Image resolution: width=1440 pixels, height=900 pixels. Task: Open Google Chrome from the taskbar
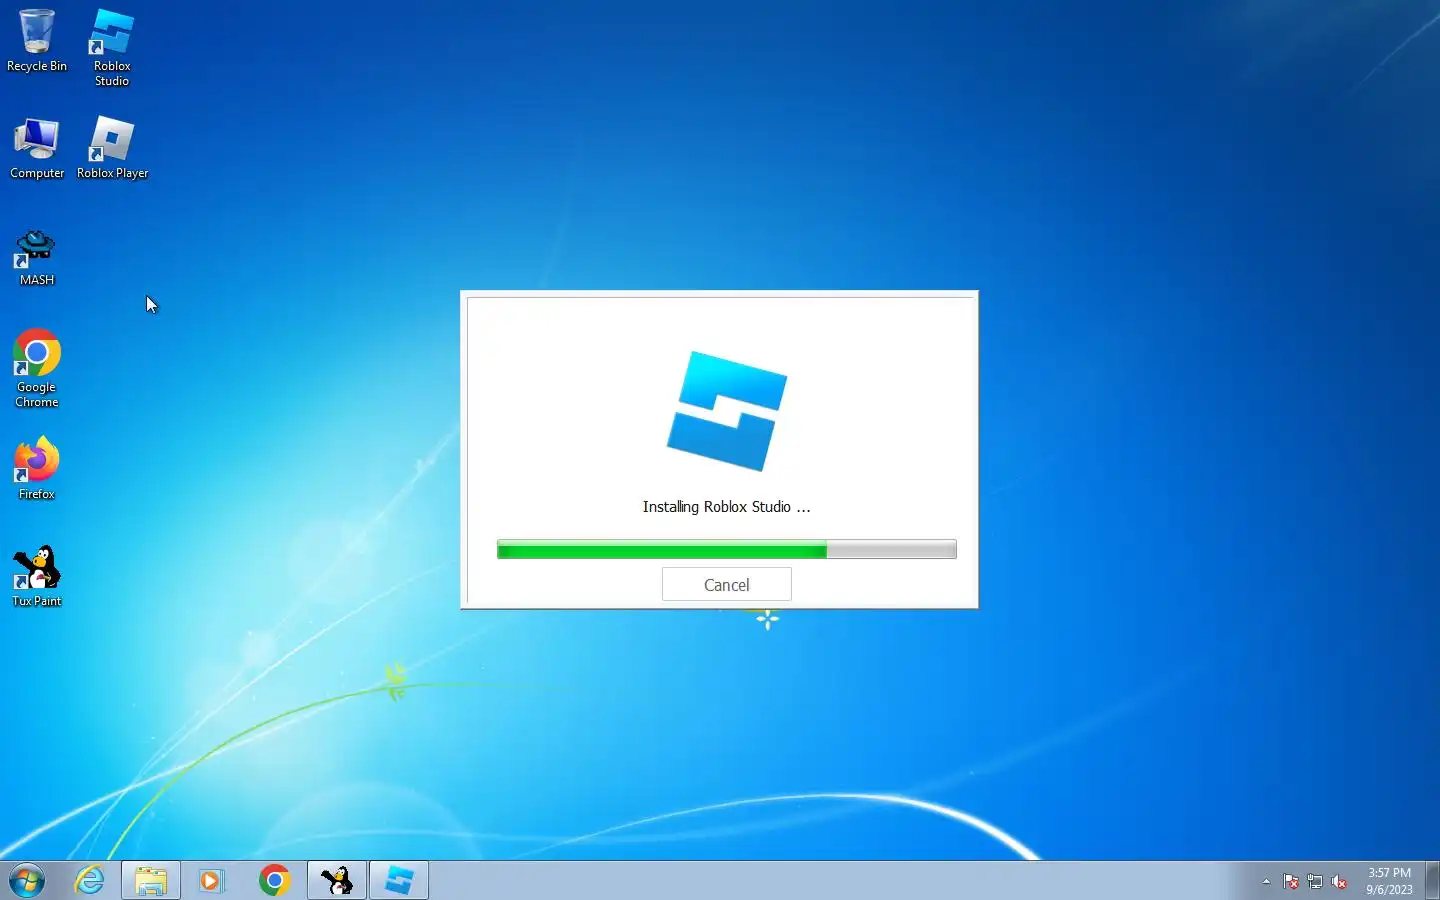pyautogui.click(x=274, y=881)
